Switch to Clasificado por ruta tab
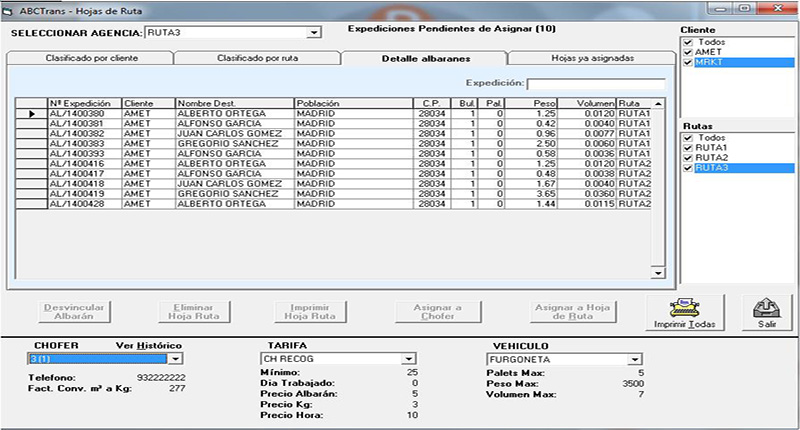Image resolution: width=800 pixels, height=430 pixels. point(257,58)
